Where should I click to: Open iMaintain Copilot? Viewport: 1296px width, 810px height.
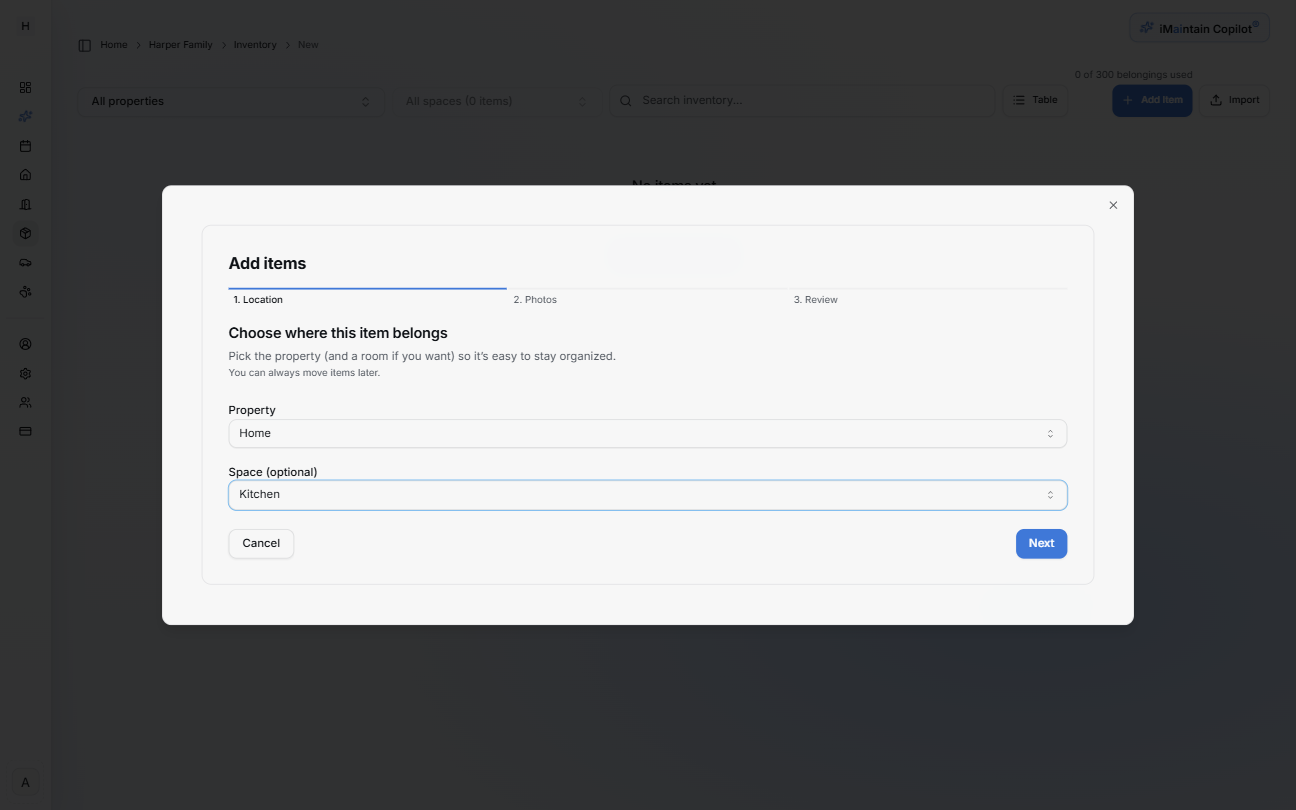[1199, 27]
